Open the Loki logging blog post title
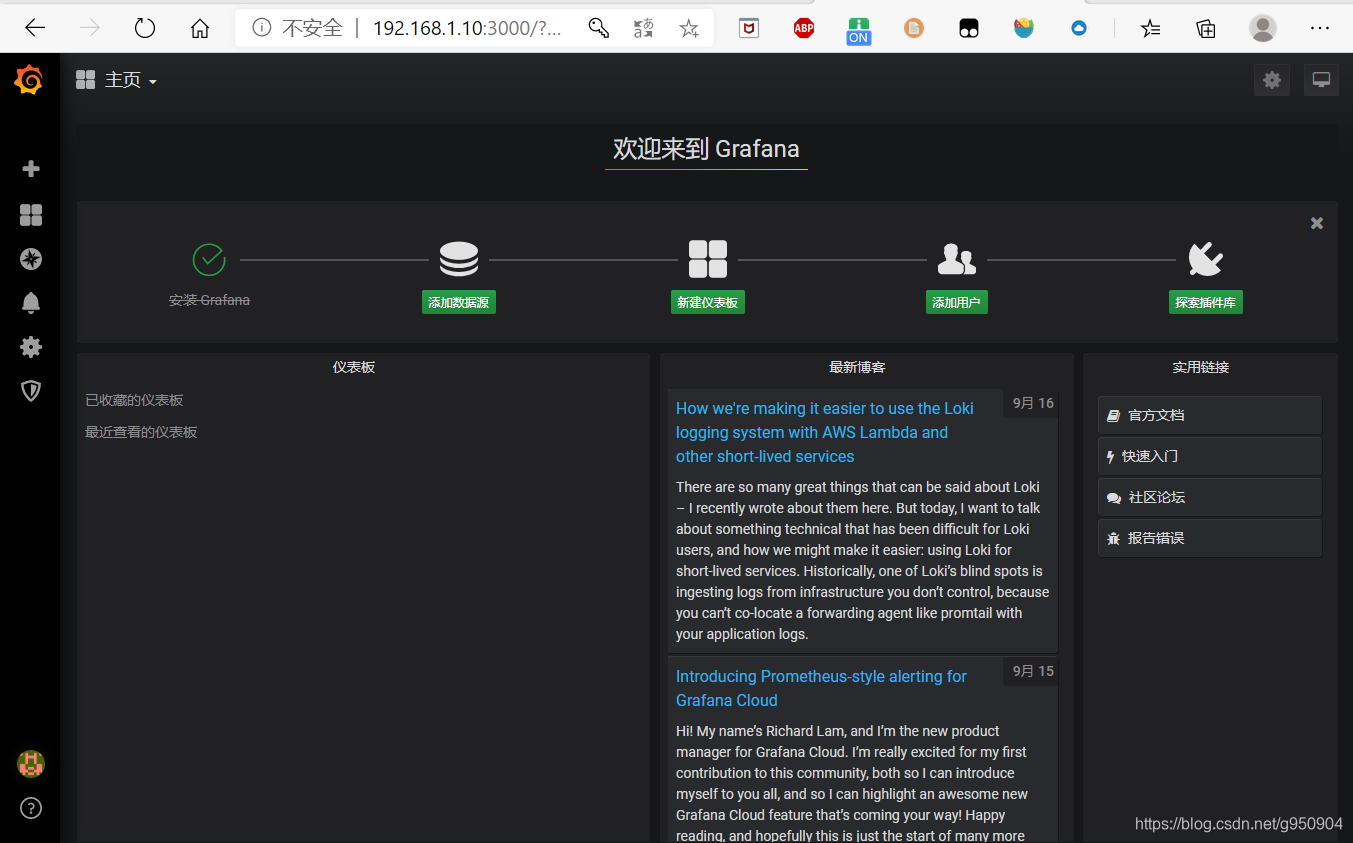Image resolution: width=1353 pixels, height=843 pixels. (x=825, y=432)
